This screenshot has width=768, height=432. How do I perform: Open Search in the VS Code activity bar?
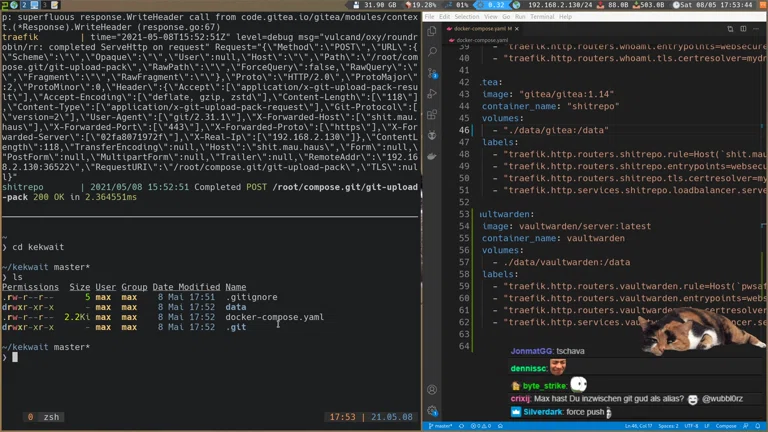point(432,51)
